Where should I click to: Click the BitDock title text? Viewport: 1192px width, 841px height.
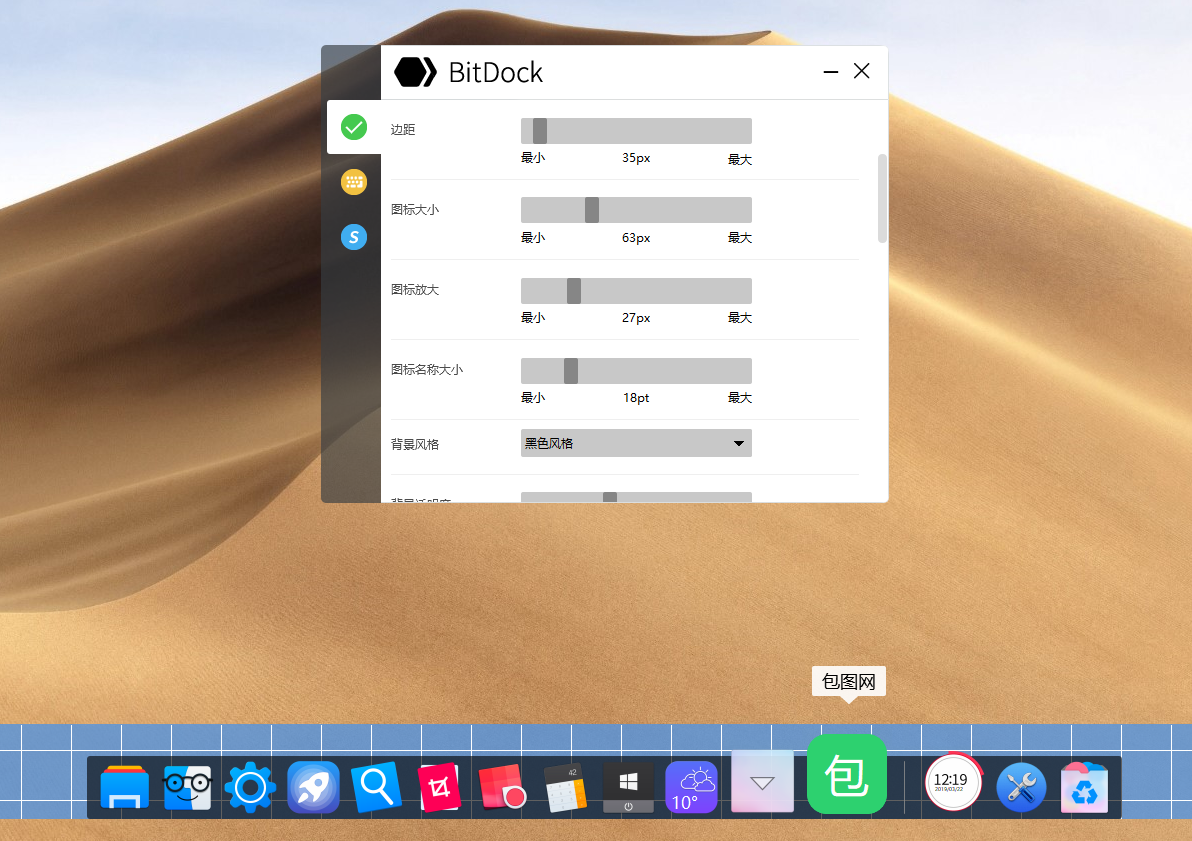(x=496, y=72)
